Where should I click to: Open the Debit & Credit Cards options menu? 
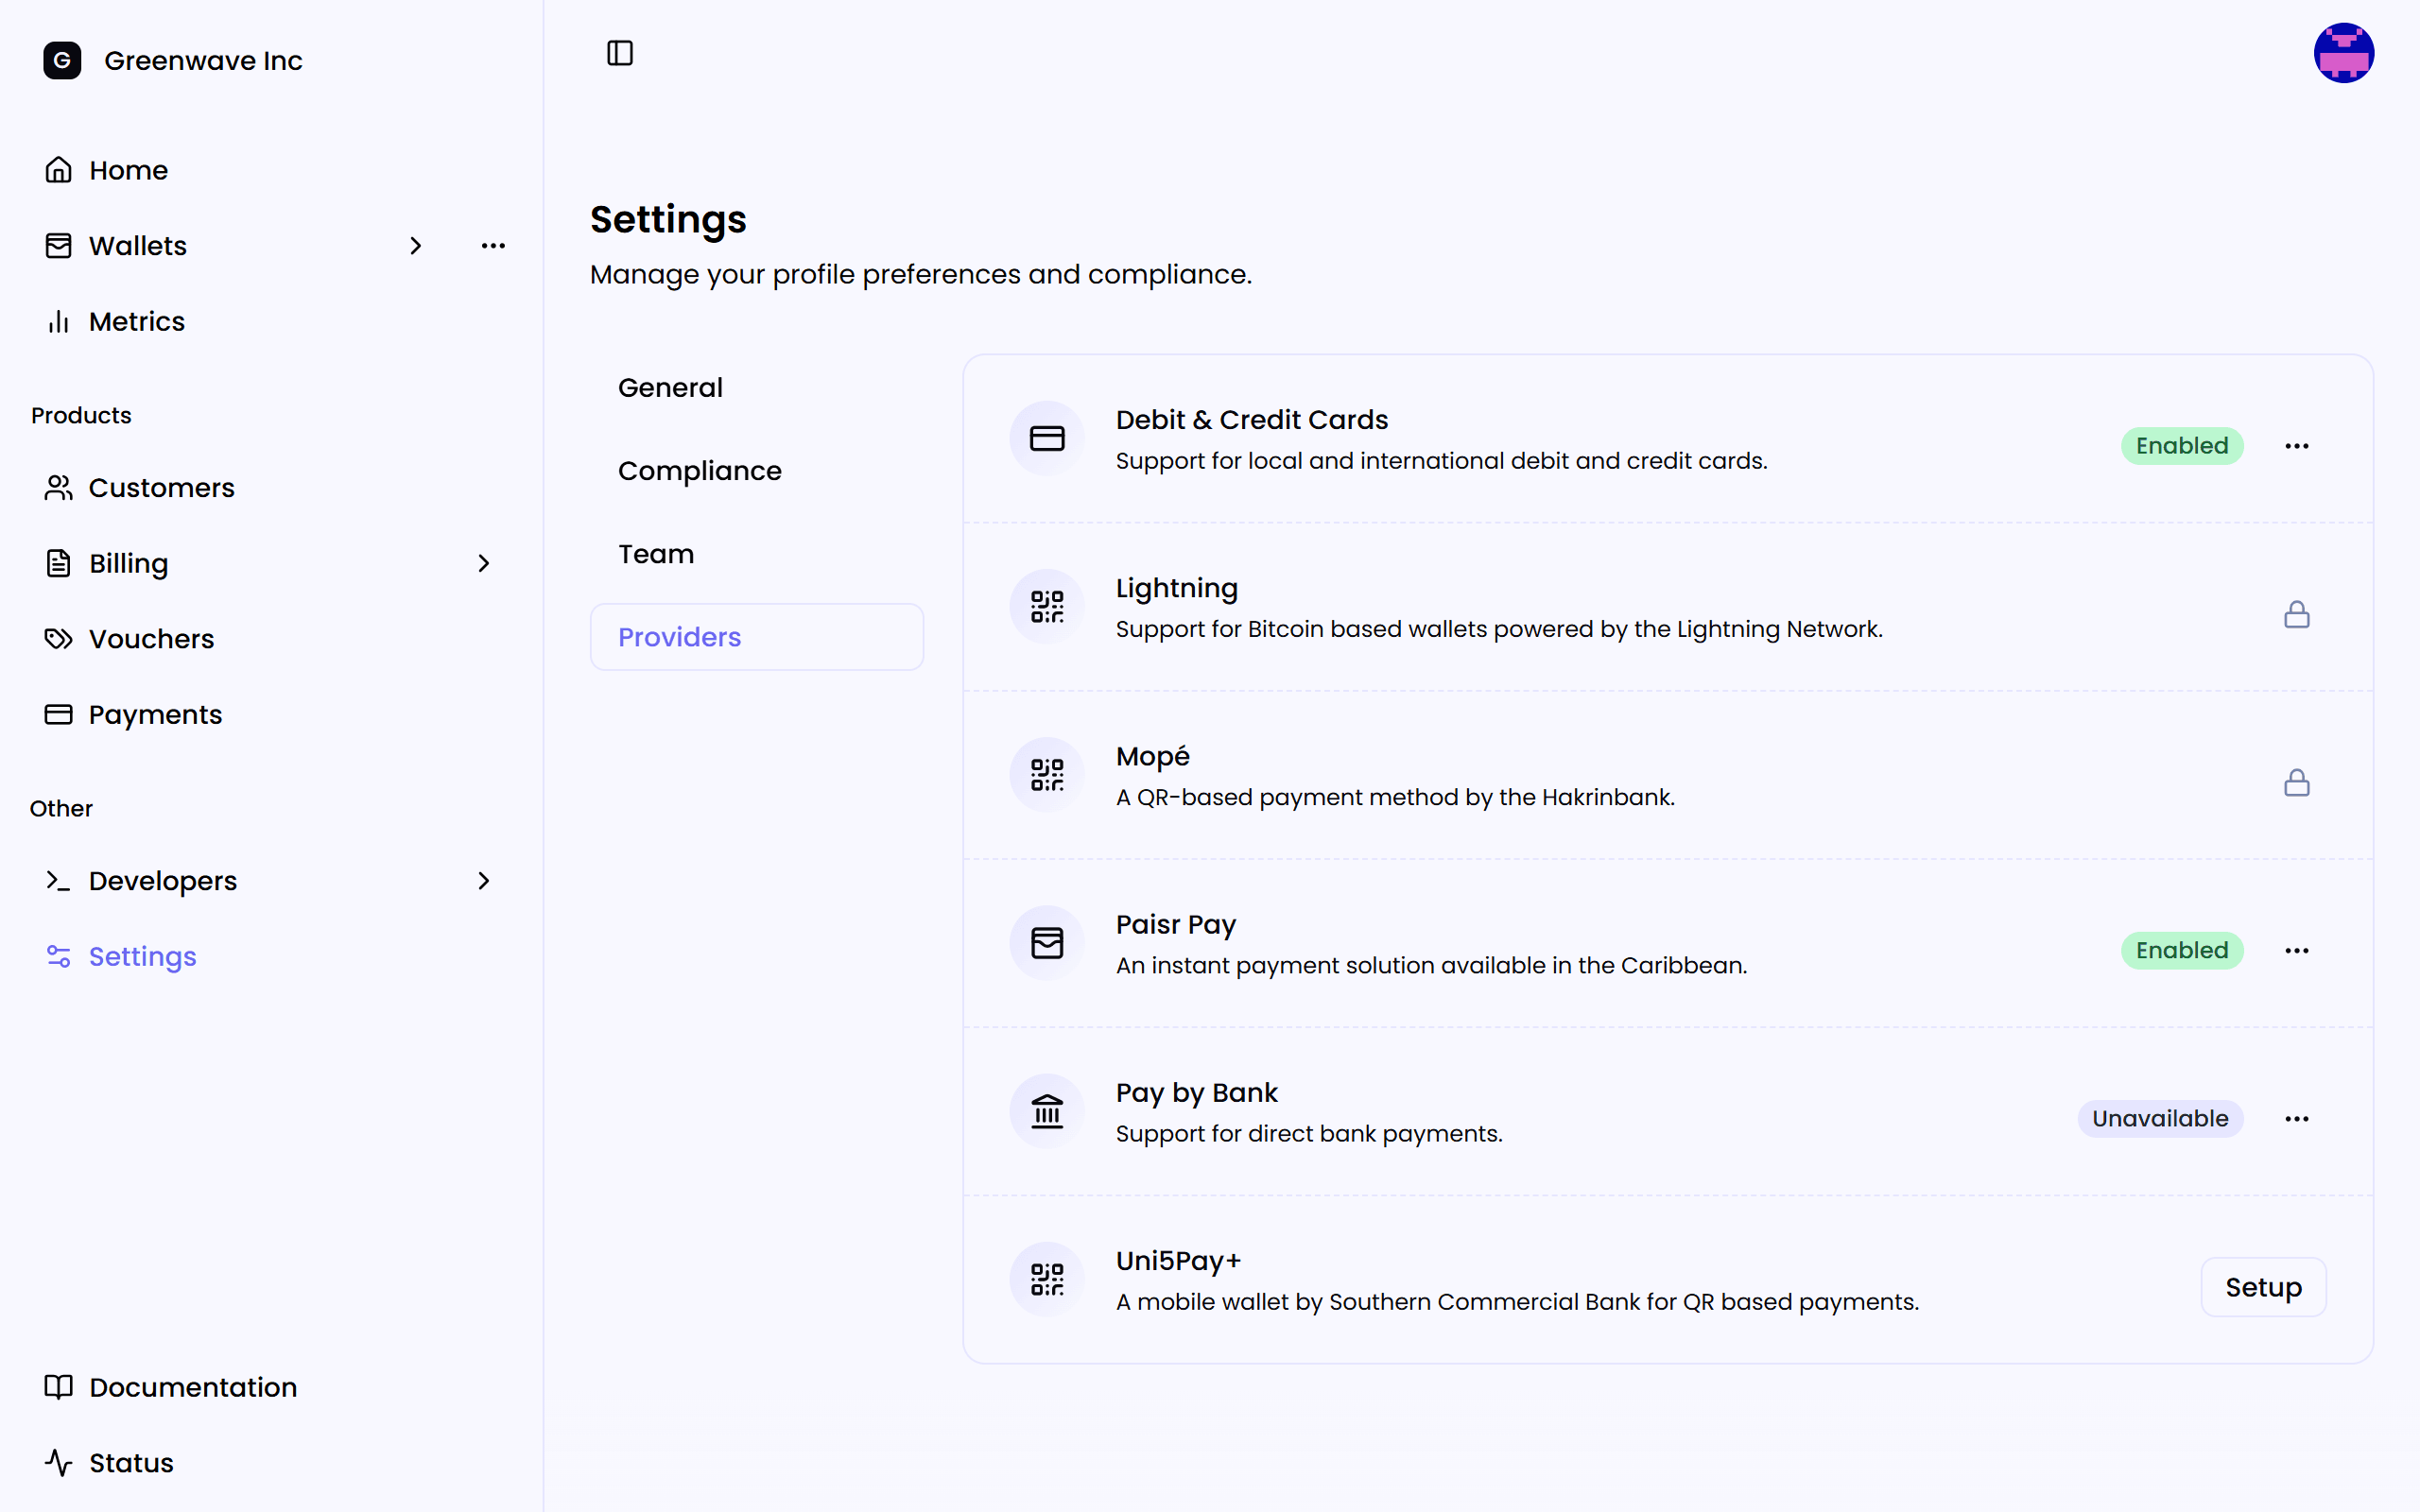[x=2296, y=445]
